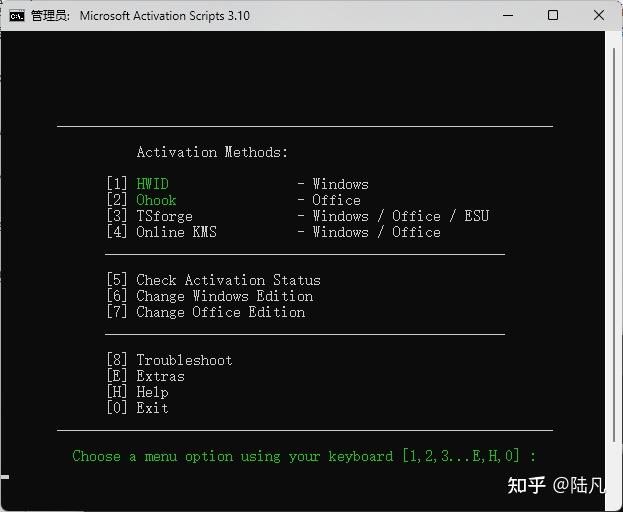The width and height of the screenshot is (623, 512).
Task: Click the 'Activation Methods:' heading
Action: coord(212,152)
